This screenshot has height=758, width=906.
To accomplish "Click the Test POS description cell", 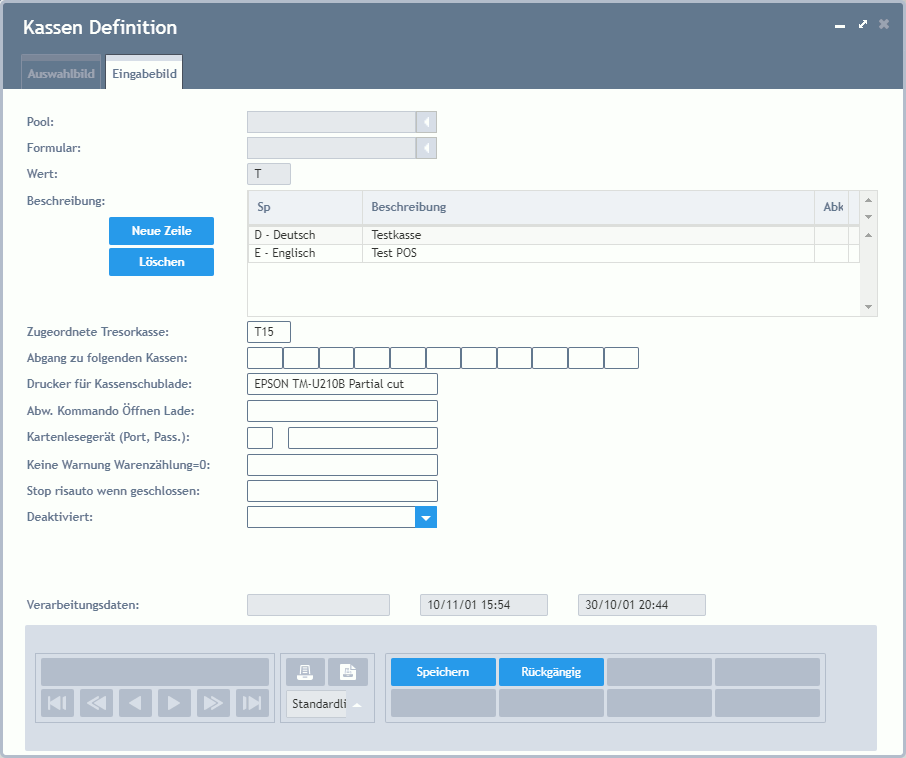I will pos(588,253).
